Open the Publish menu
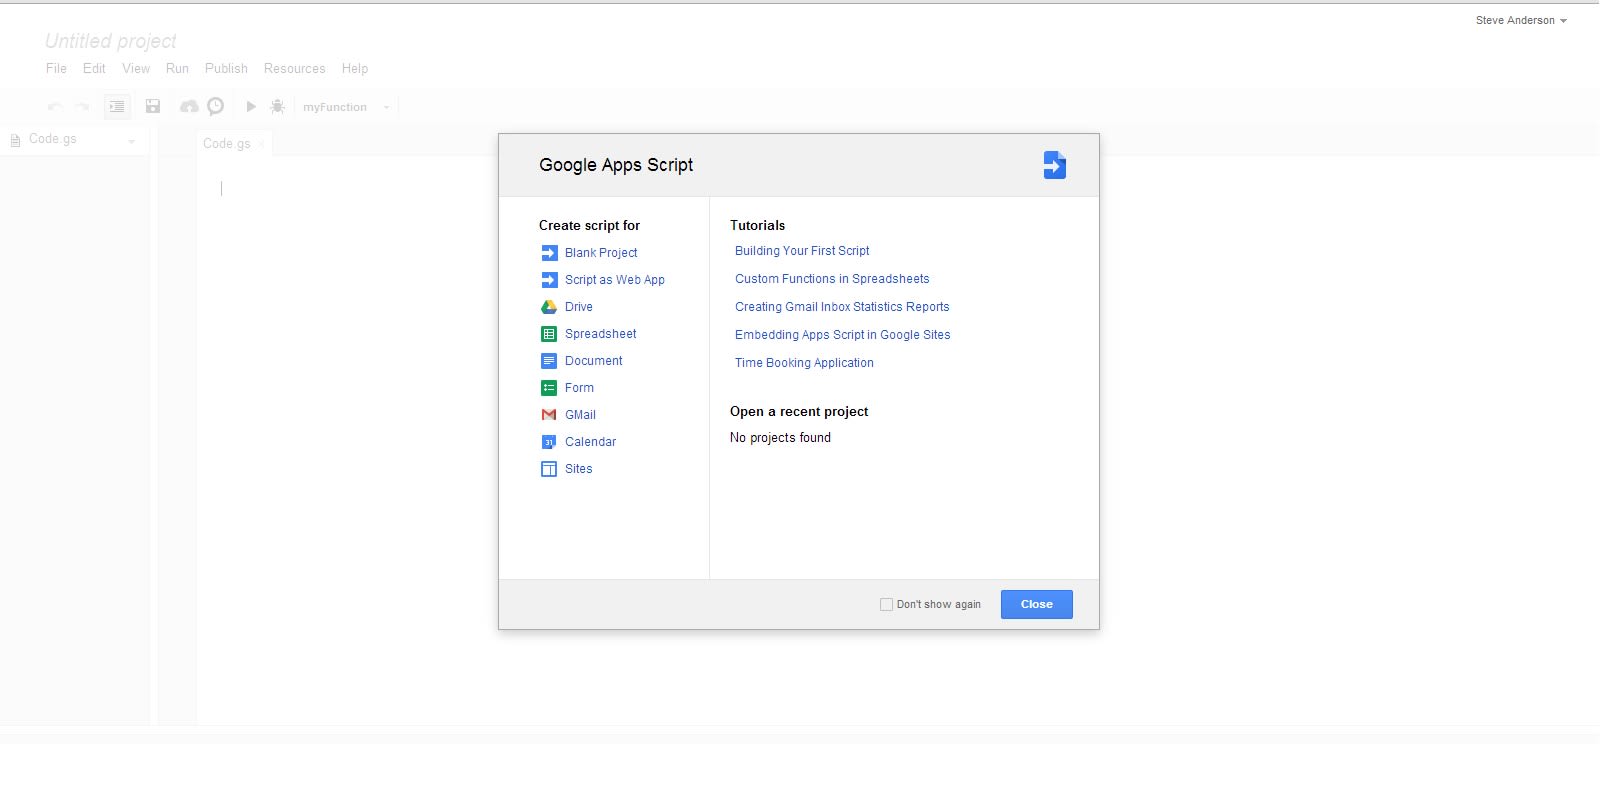Image resolution: width=1600 pixels, height=801 pixels. coord(226,68)
